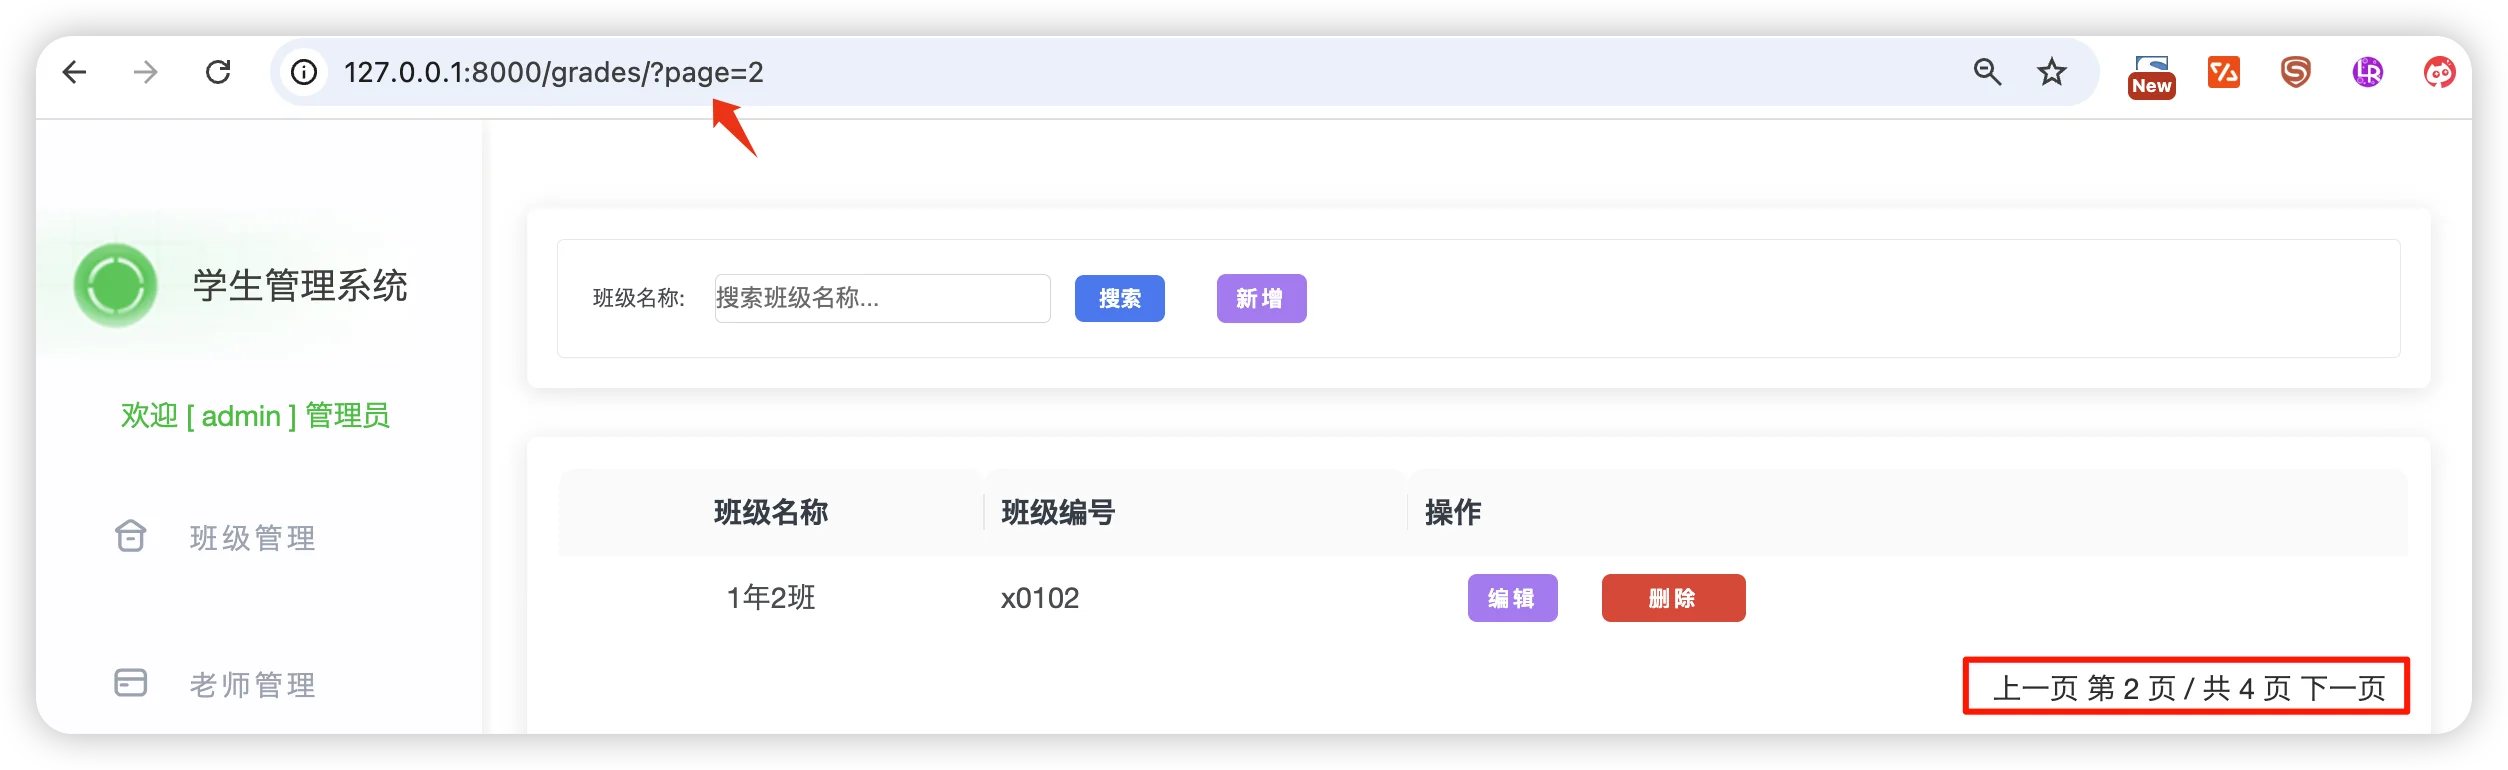This screenshot has height=770, width=2508.
Task: Reload the page with the refresh icon
Action: 218,72
